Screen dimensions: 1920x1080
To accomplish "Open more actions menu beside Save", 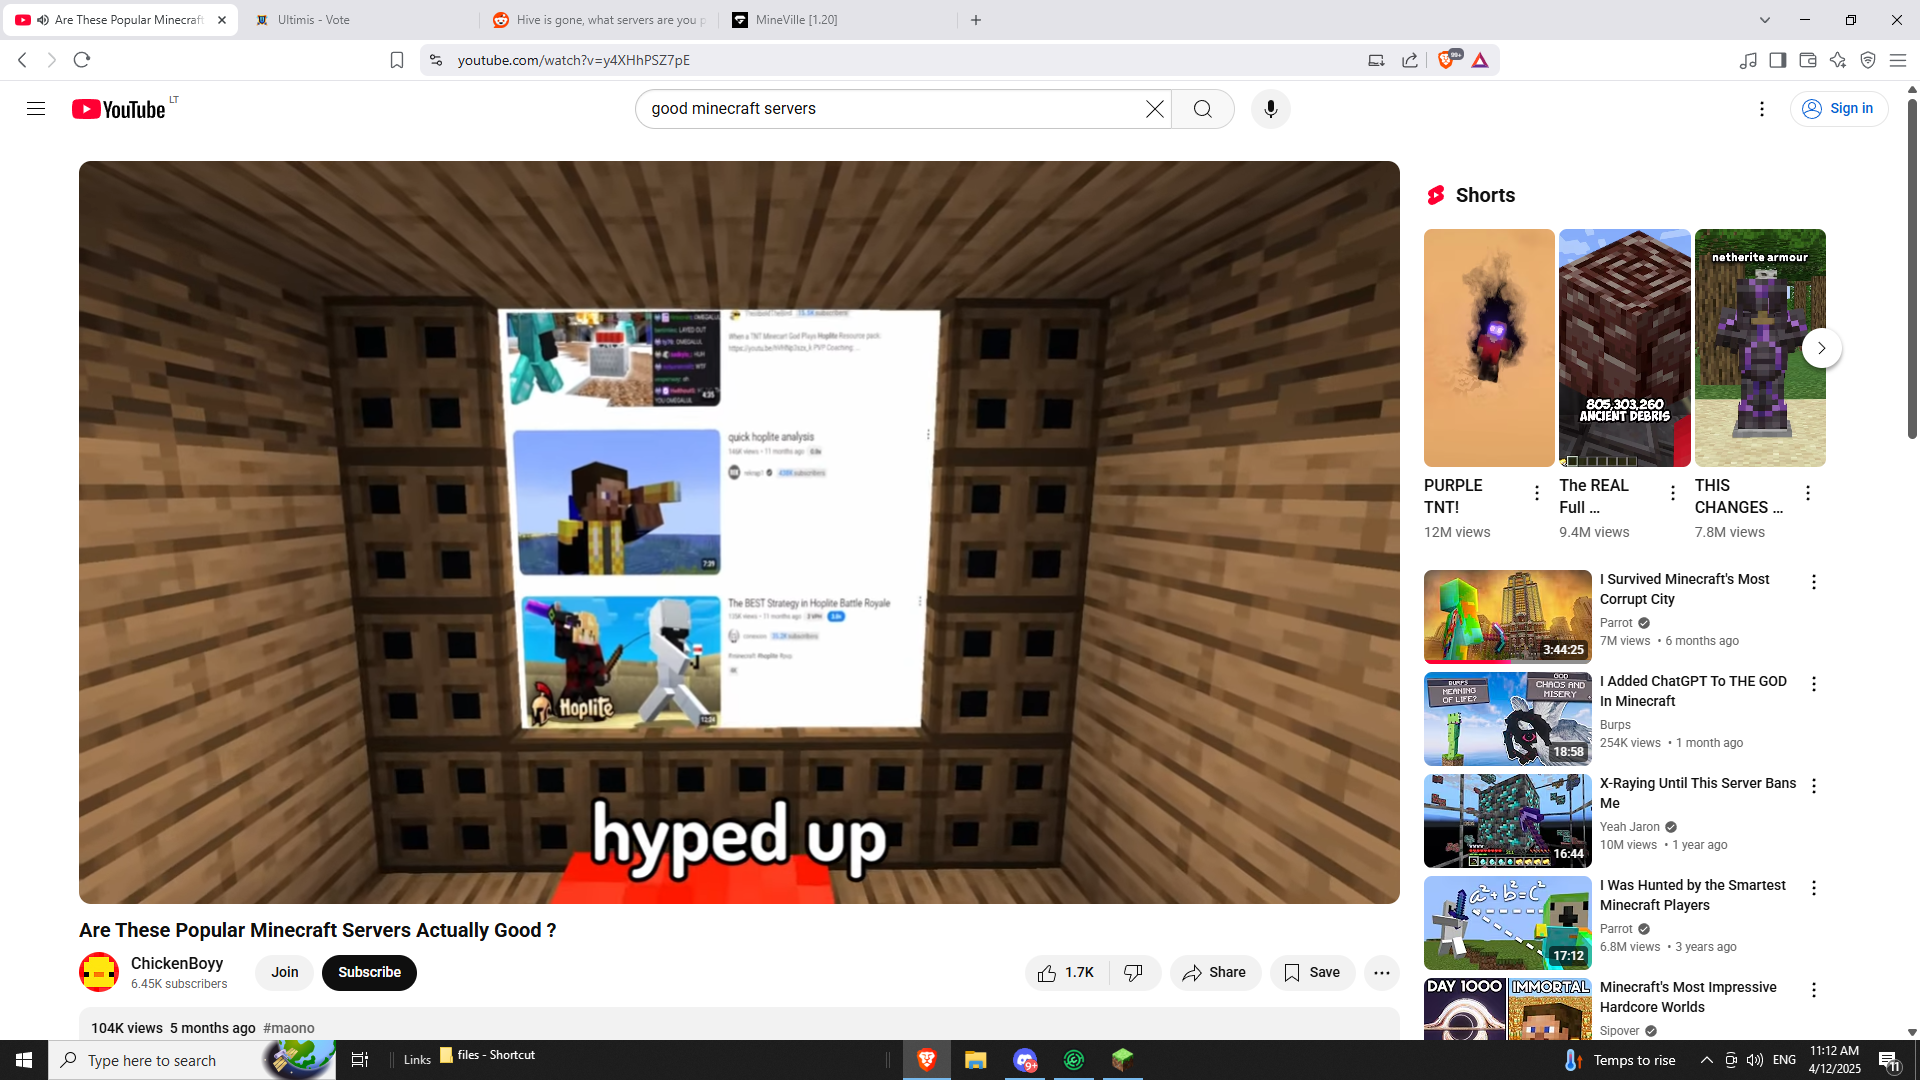I will point(1381,973).
